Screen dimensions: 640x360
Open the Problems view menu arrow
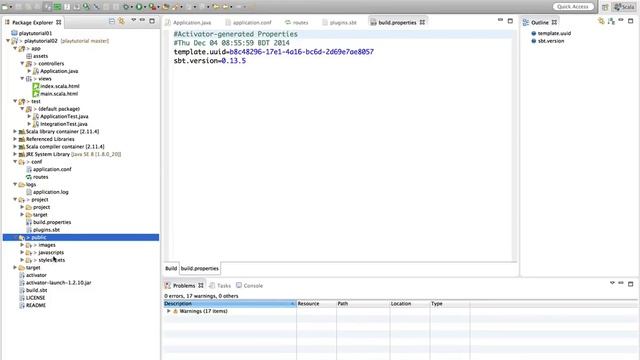(x=612, y=283)
